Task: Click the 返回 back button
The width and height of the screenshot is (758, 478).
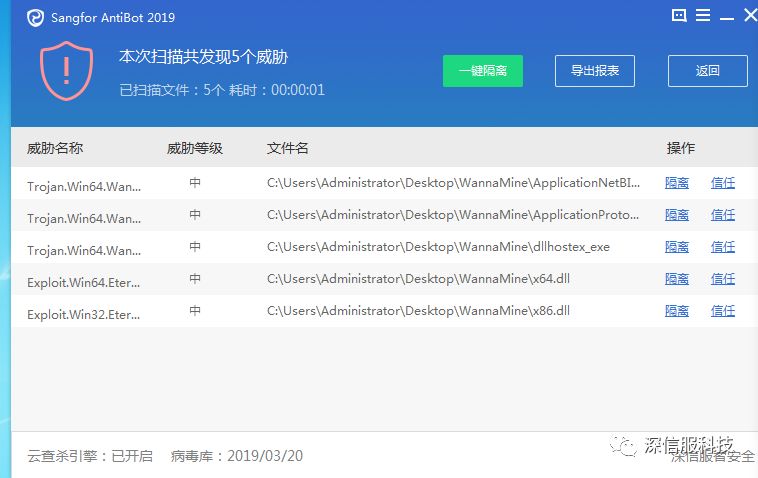Action: point(708,71)
